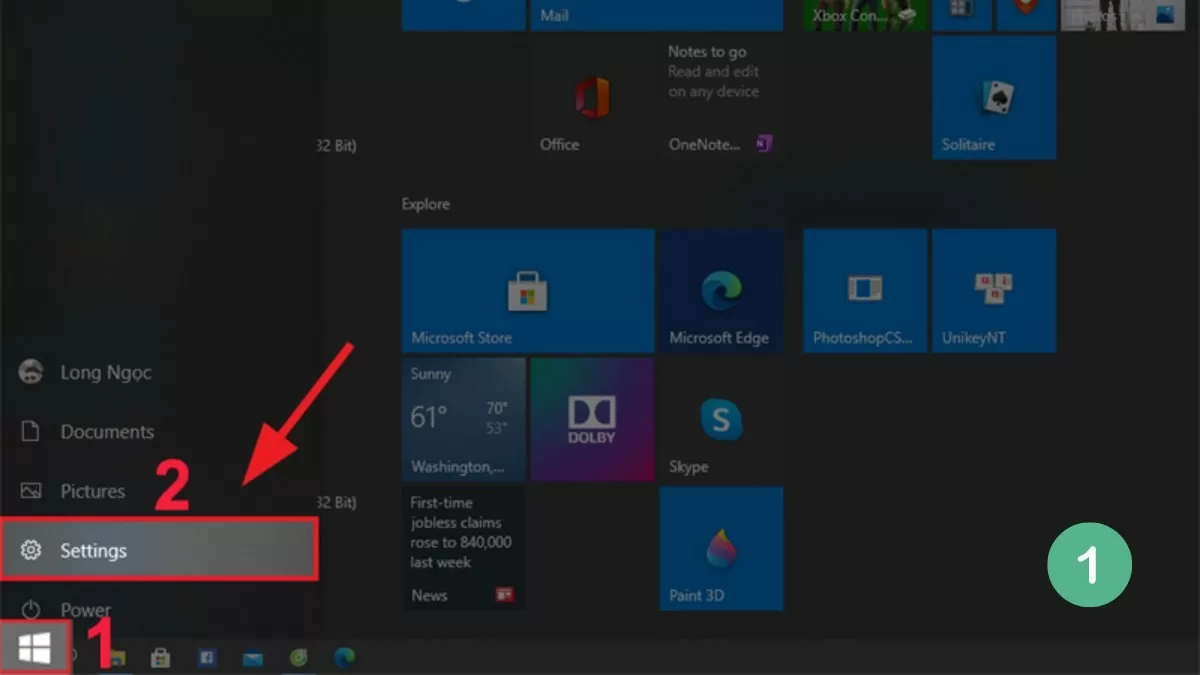Open the Dolby tile
This screenshot has height=675, width=1200.
(592, 420)
